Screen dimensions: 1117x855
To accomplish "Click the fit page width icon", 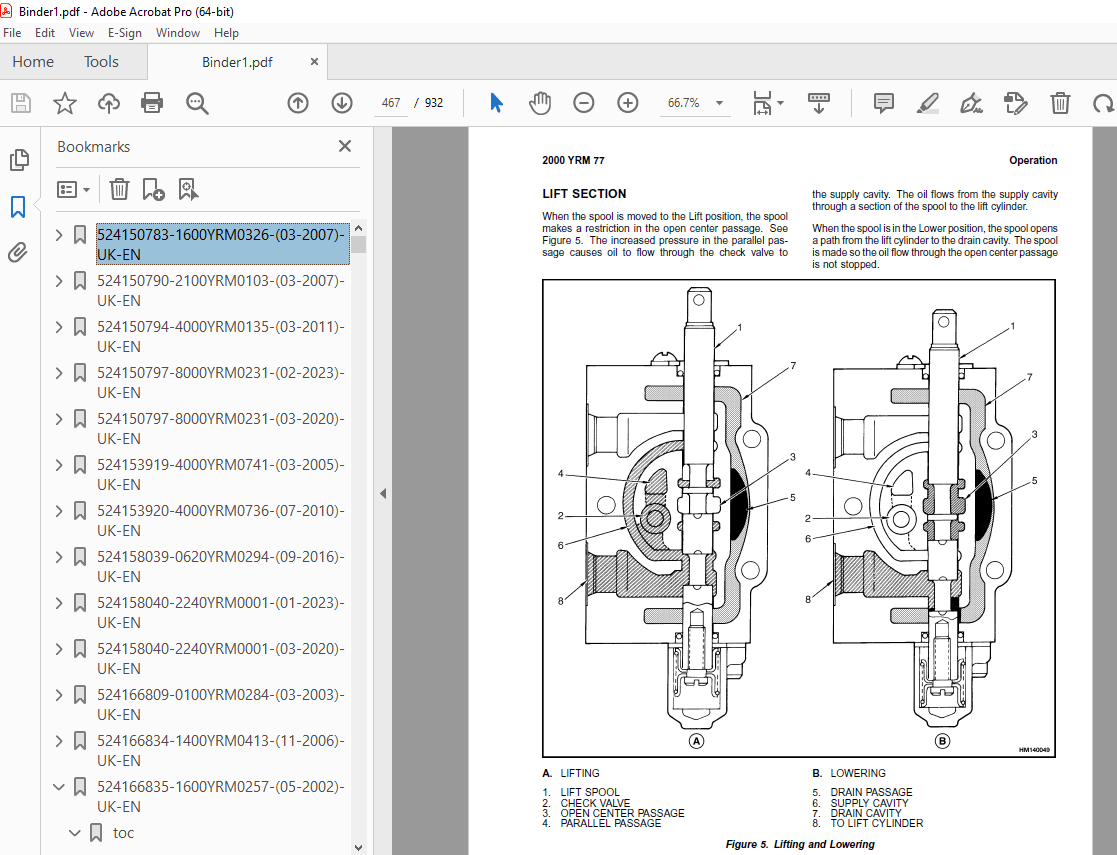I will coord(762,103).
